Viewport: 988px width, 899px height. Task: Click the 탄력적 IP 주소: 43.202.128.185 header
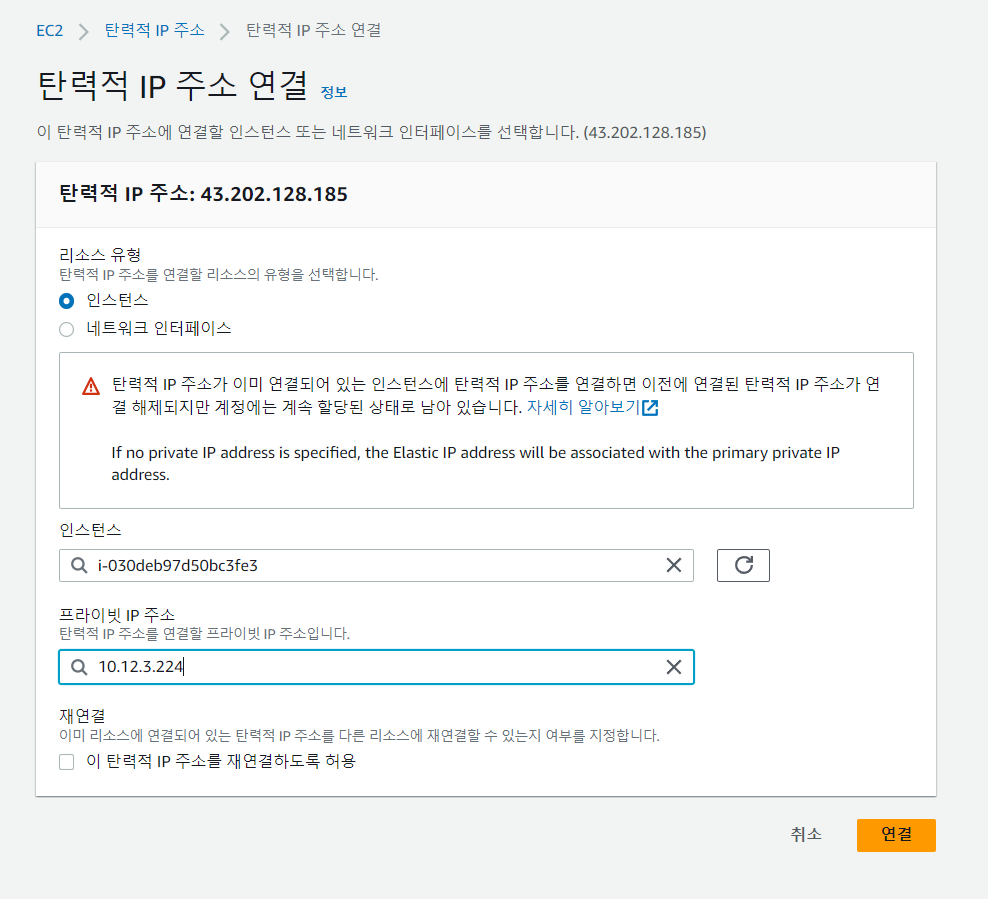pyautogui.click(x=203, y=194)
